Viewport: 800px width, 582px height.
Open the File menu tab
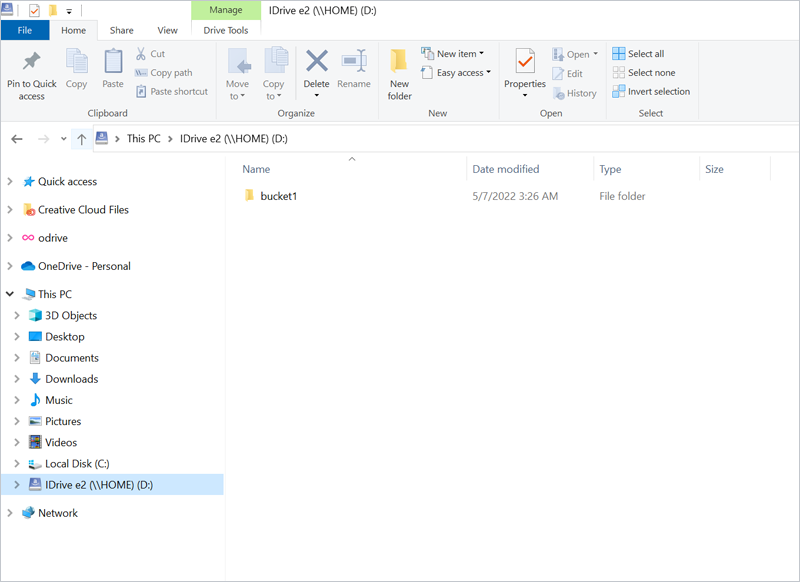[x=25, y=30]
